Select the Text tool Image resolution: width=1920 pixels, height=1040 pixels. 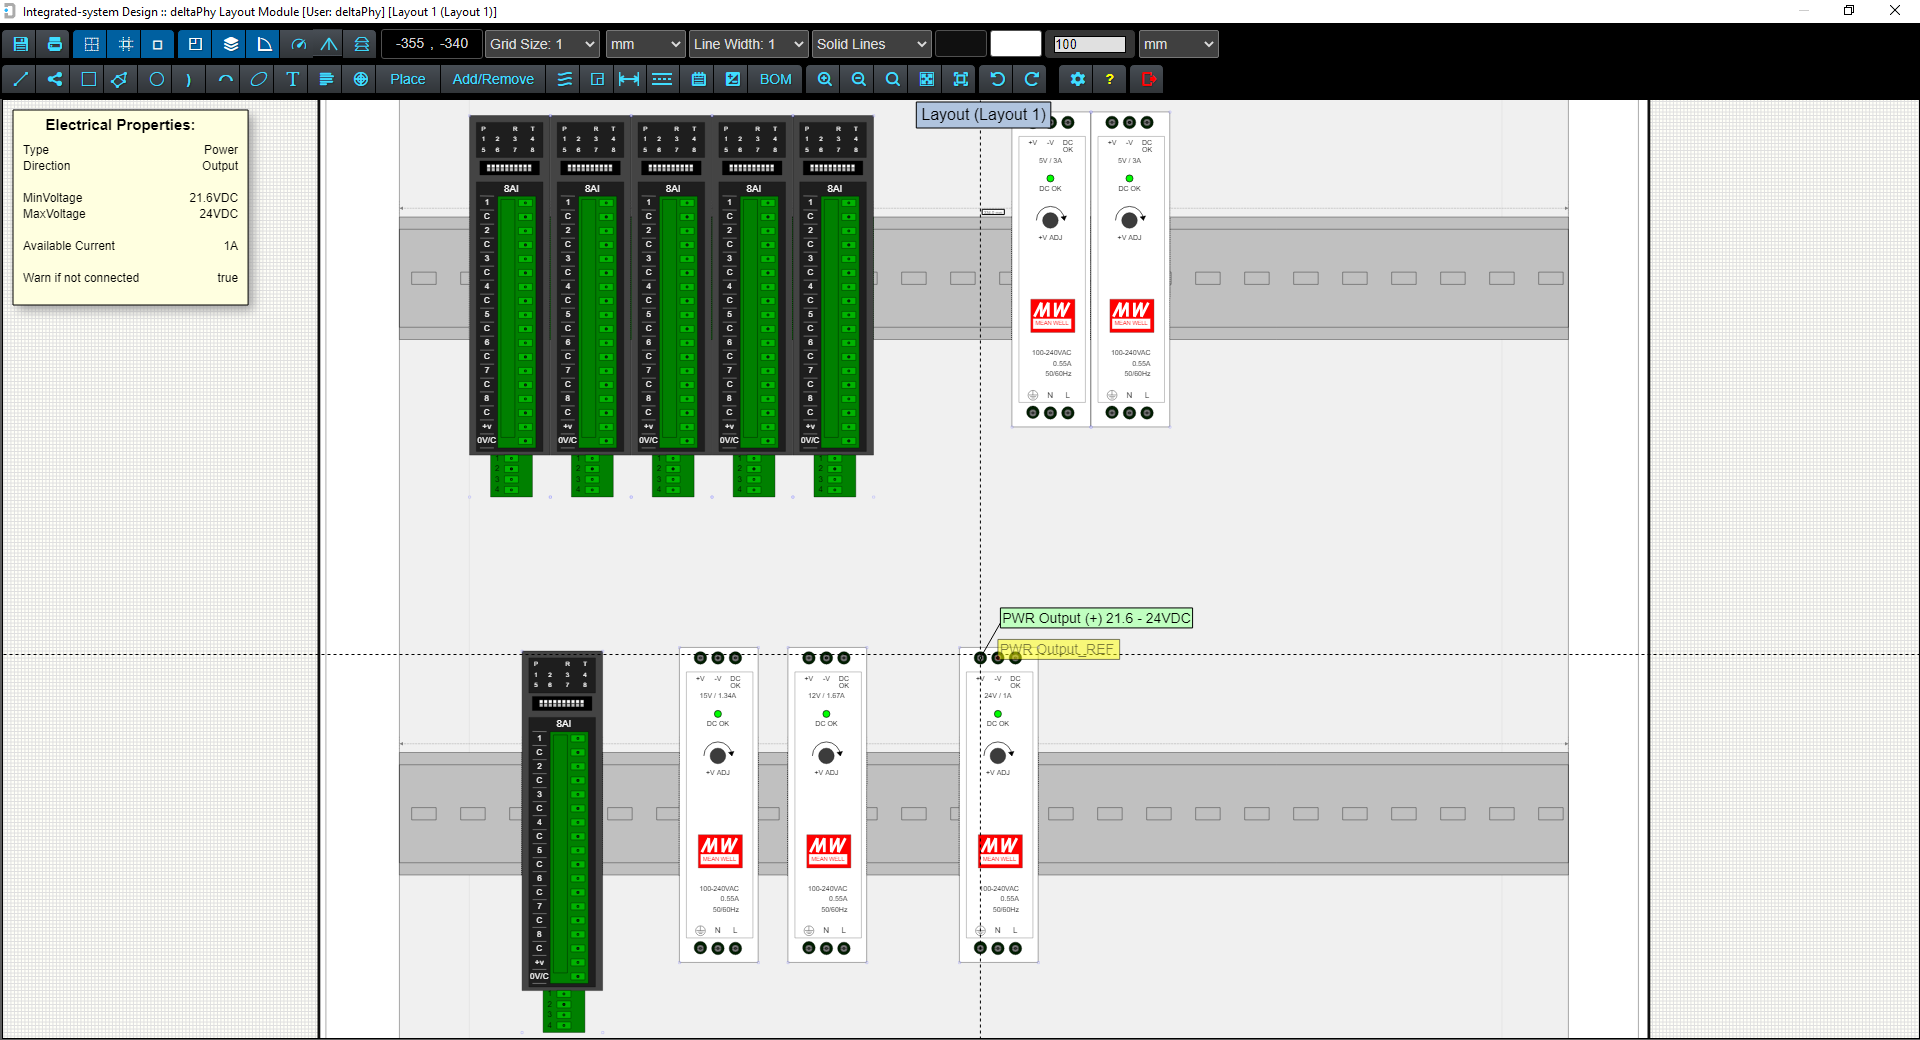pos(292,79)
